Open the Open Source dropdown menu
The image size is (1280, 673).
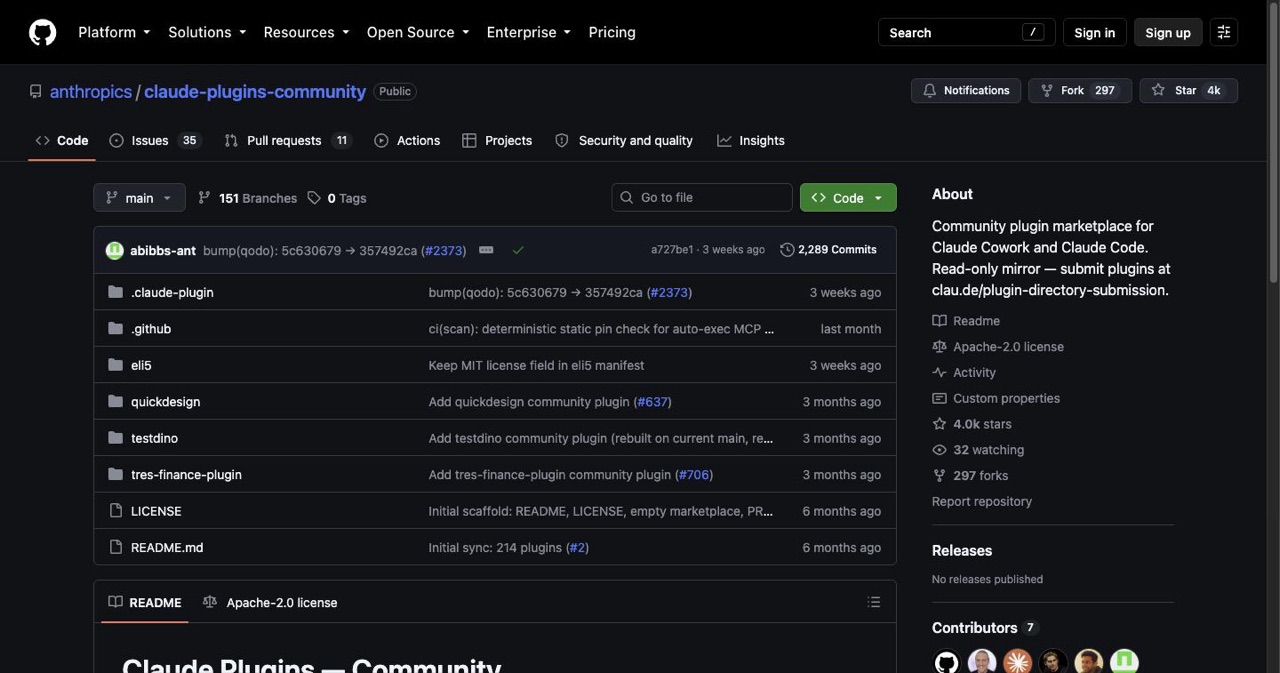[418, 32]
